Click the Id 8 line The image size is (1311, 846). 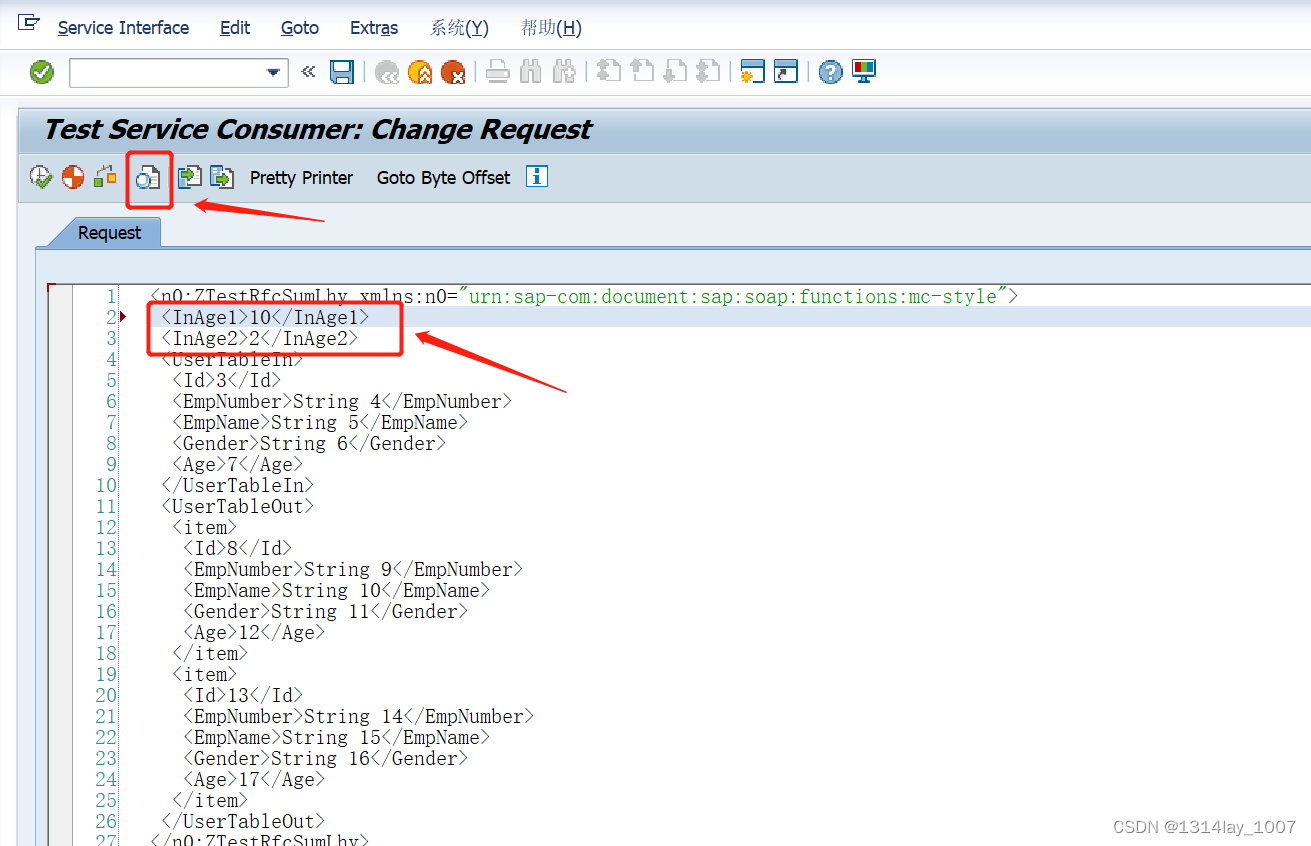(237, 548)
